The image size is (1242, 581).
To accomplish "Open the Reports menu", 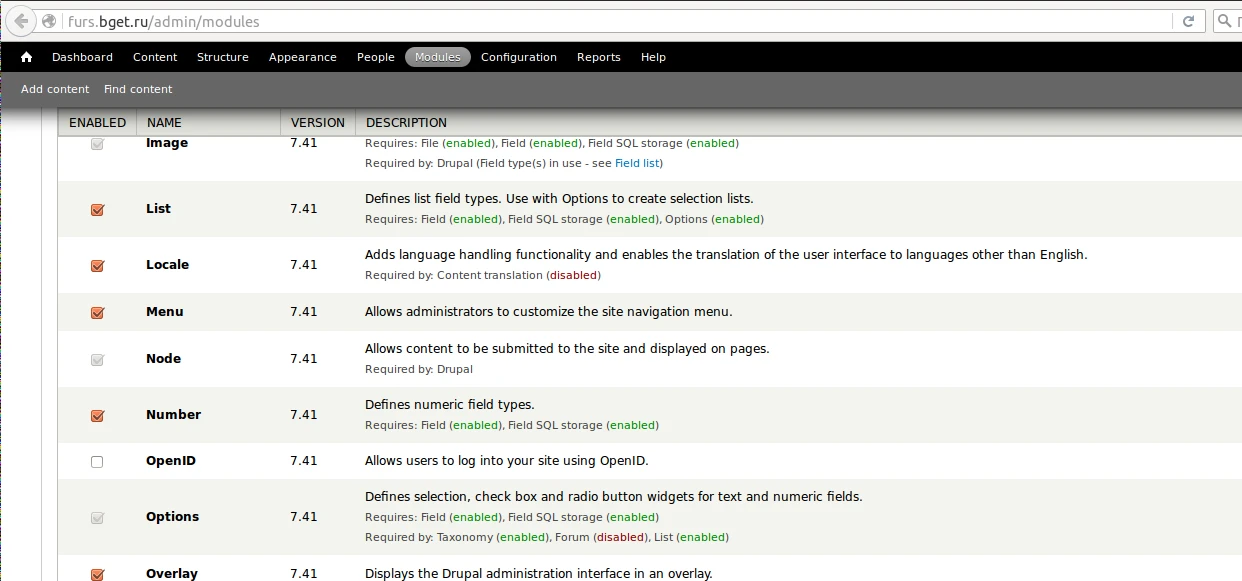I will [x=598, y=57].
